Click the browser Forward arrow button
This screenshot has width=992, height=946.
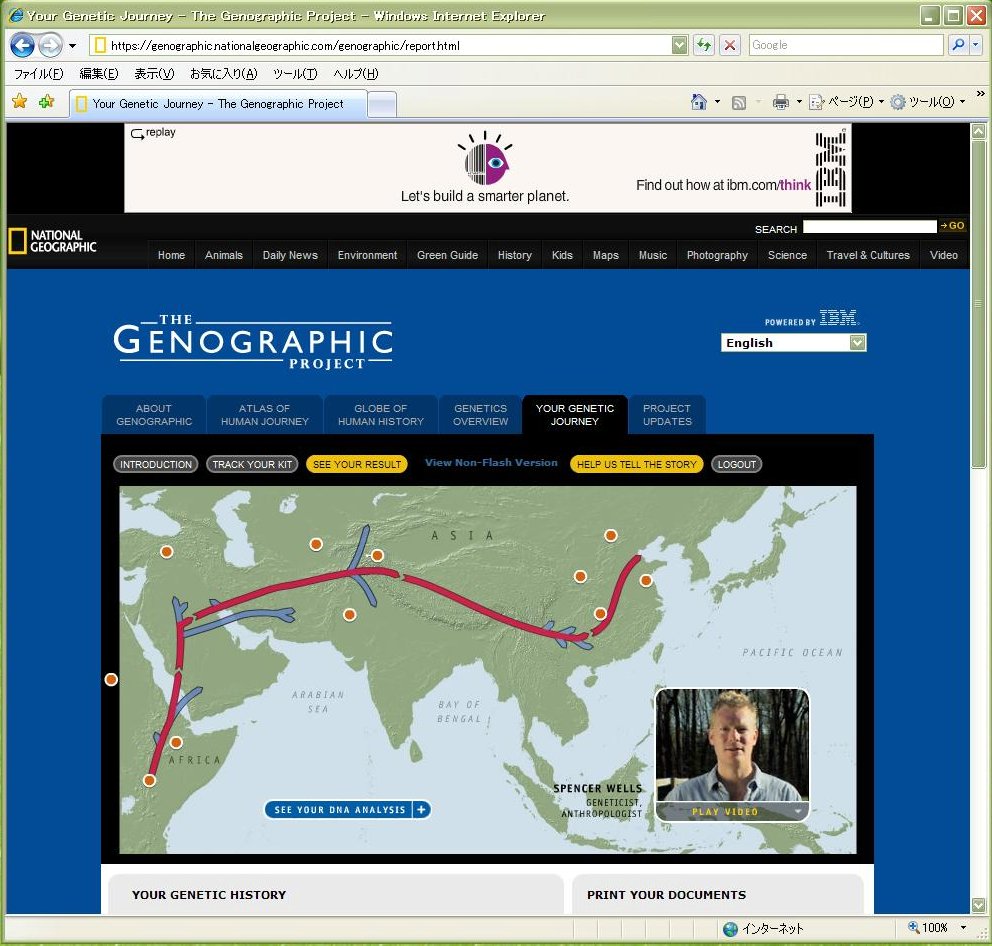50,46
